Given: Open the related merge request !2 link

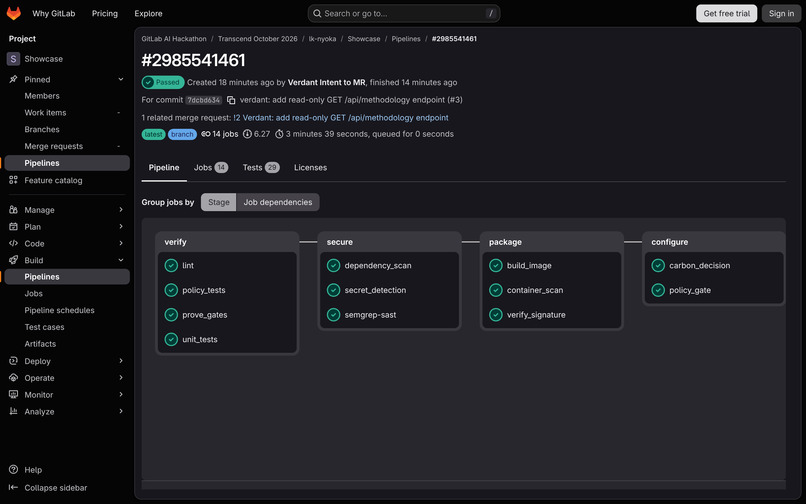Looking at the screenshot, I should coord(341,118).
